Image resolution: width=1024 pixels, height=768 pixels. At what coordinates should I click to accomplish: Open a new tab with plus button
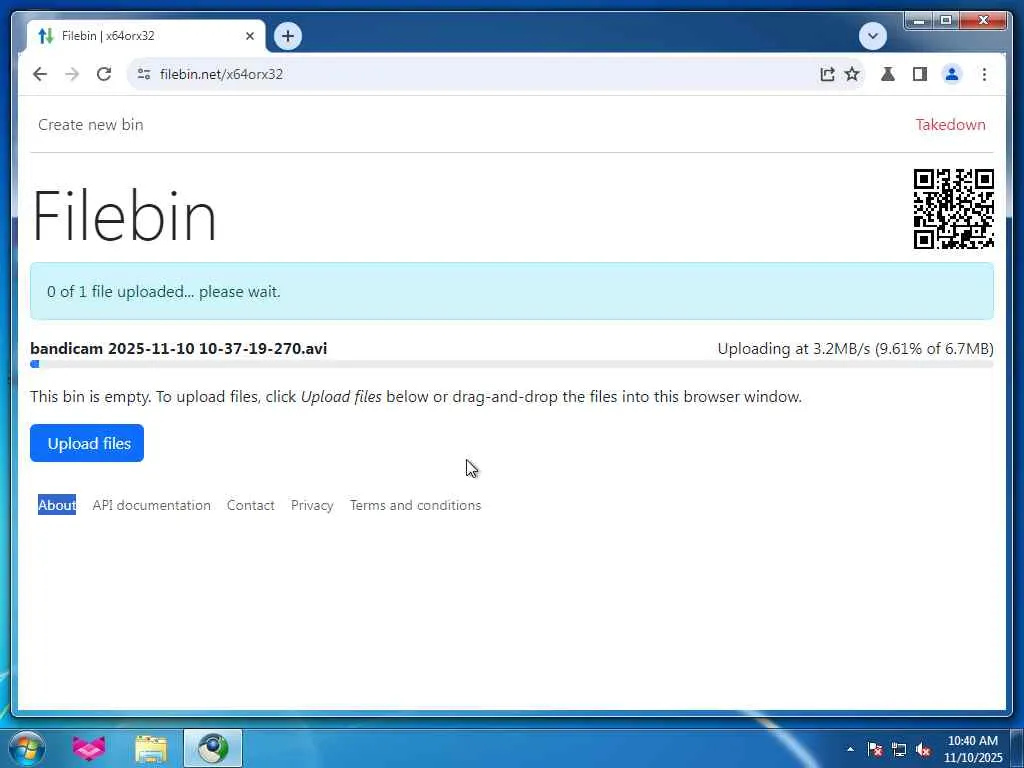288,36
